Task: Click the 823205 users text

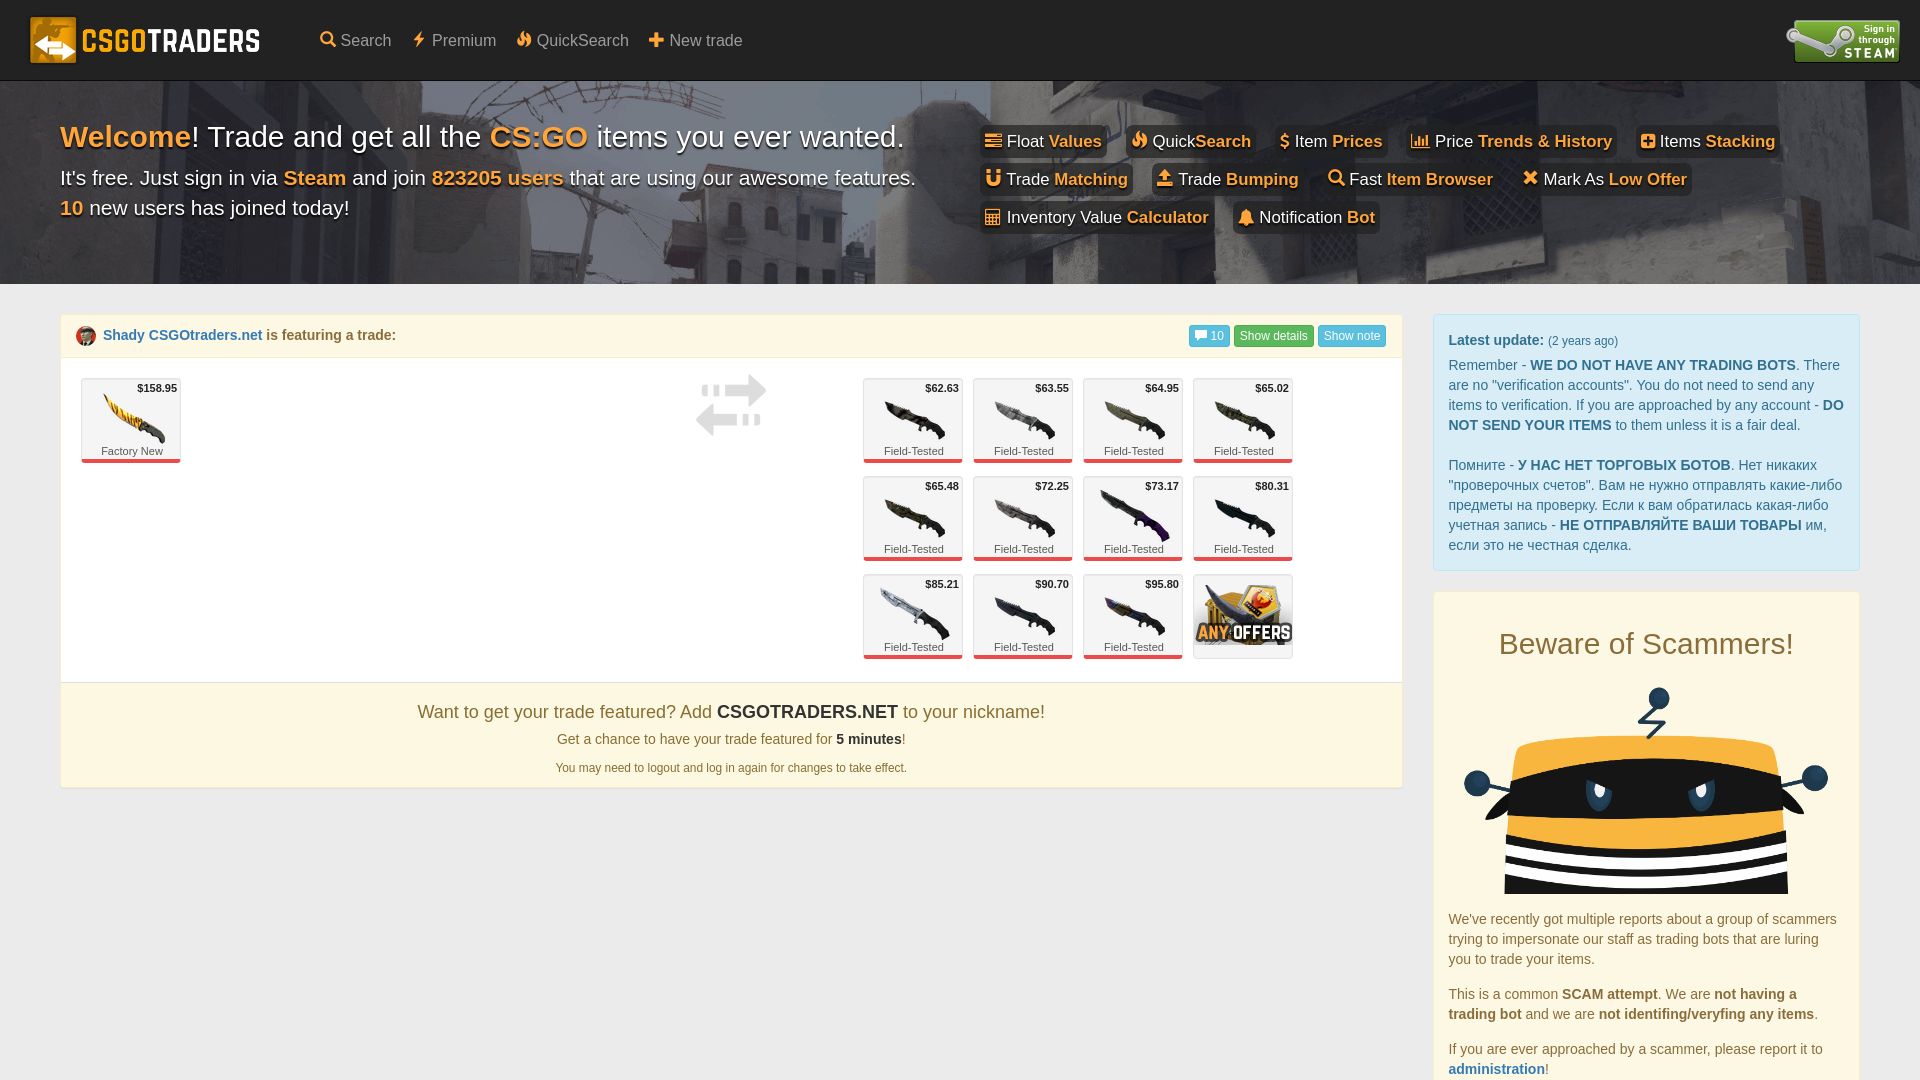Action: point(497,178)
